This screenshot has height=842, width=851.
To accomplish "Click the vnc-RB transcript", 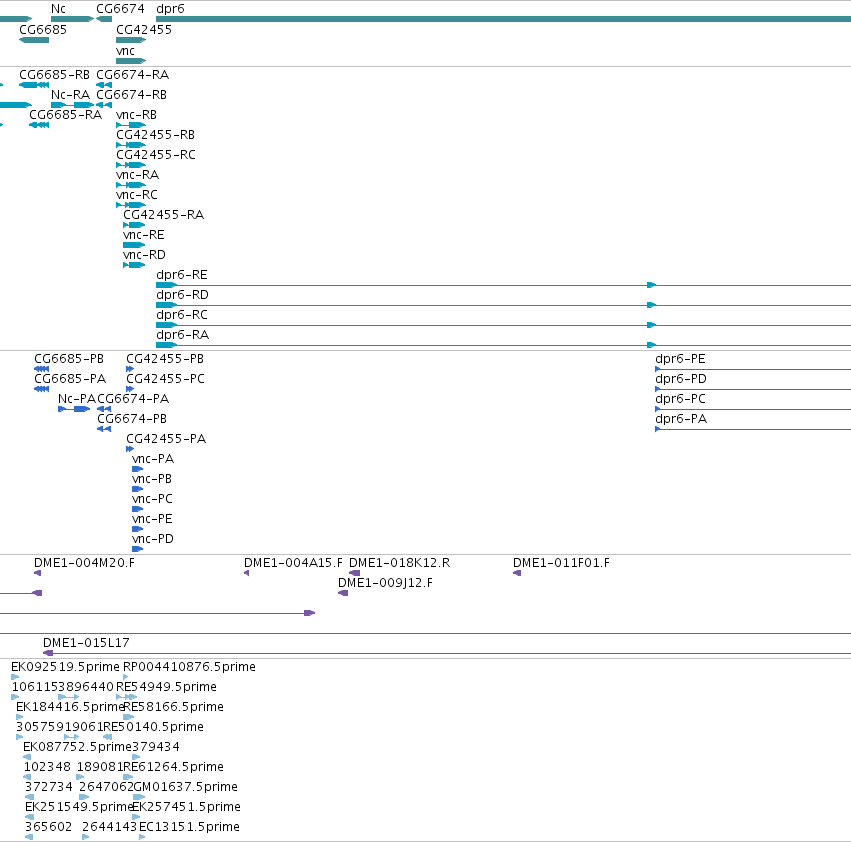I will [x=136, y=115].
